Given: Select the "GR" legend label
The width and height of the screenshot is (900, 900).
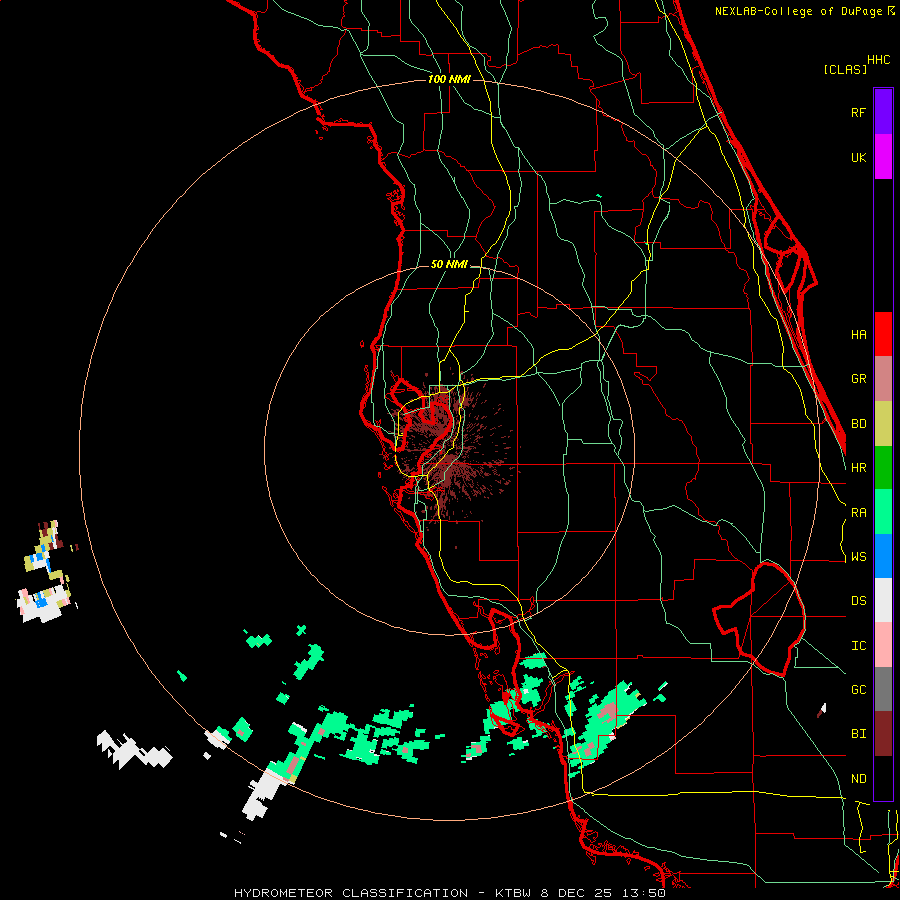Looking at the screenshot, I should 858,379.
